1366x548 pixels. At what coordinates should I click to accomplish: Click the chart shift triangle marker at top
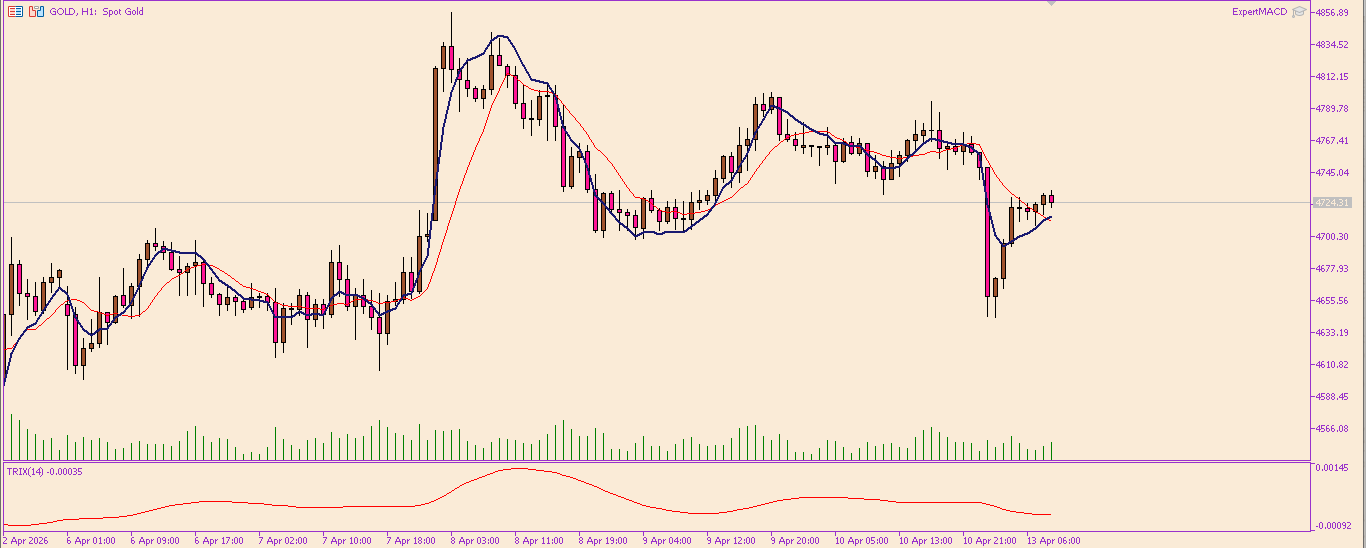[1051, 3]
